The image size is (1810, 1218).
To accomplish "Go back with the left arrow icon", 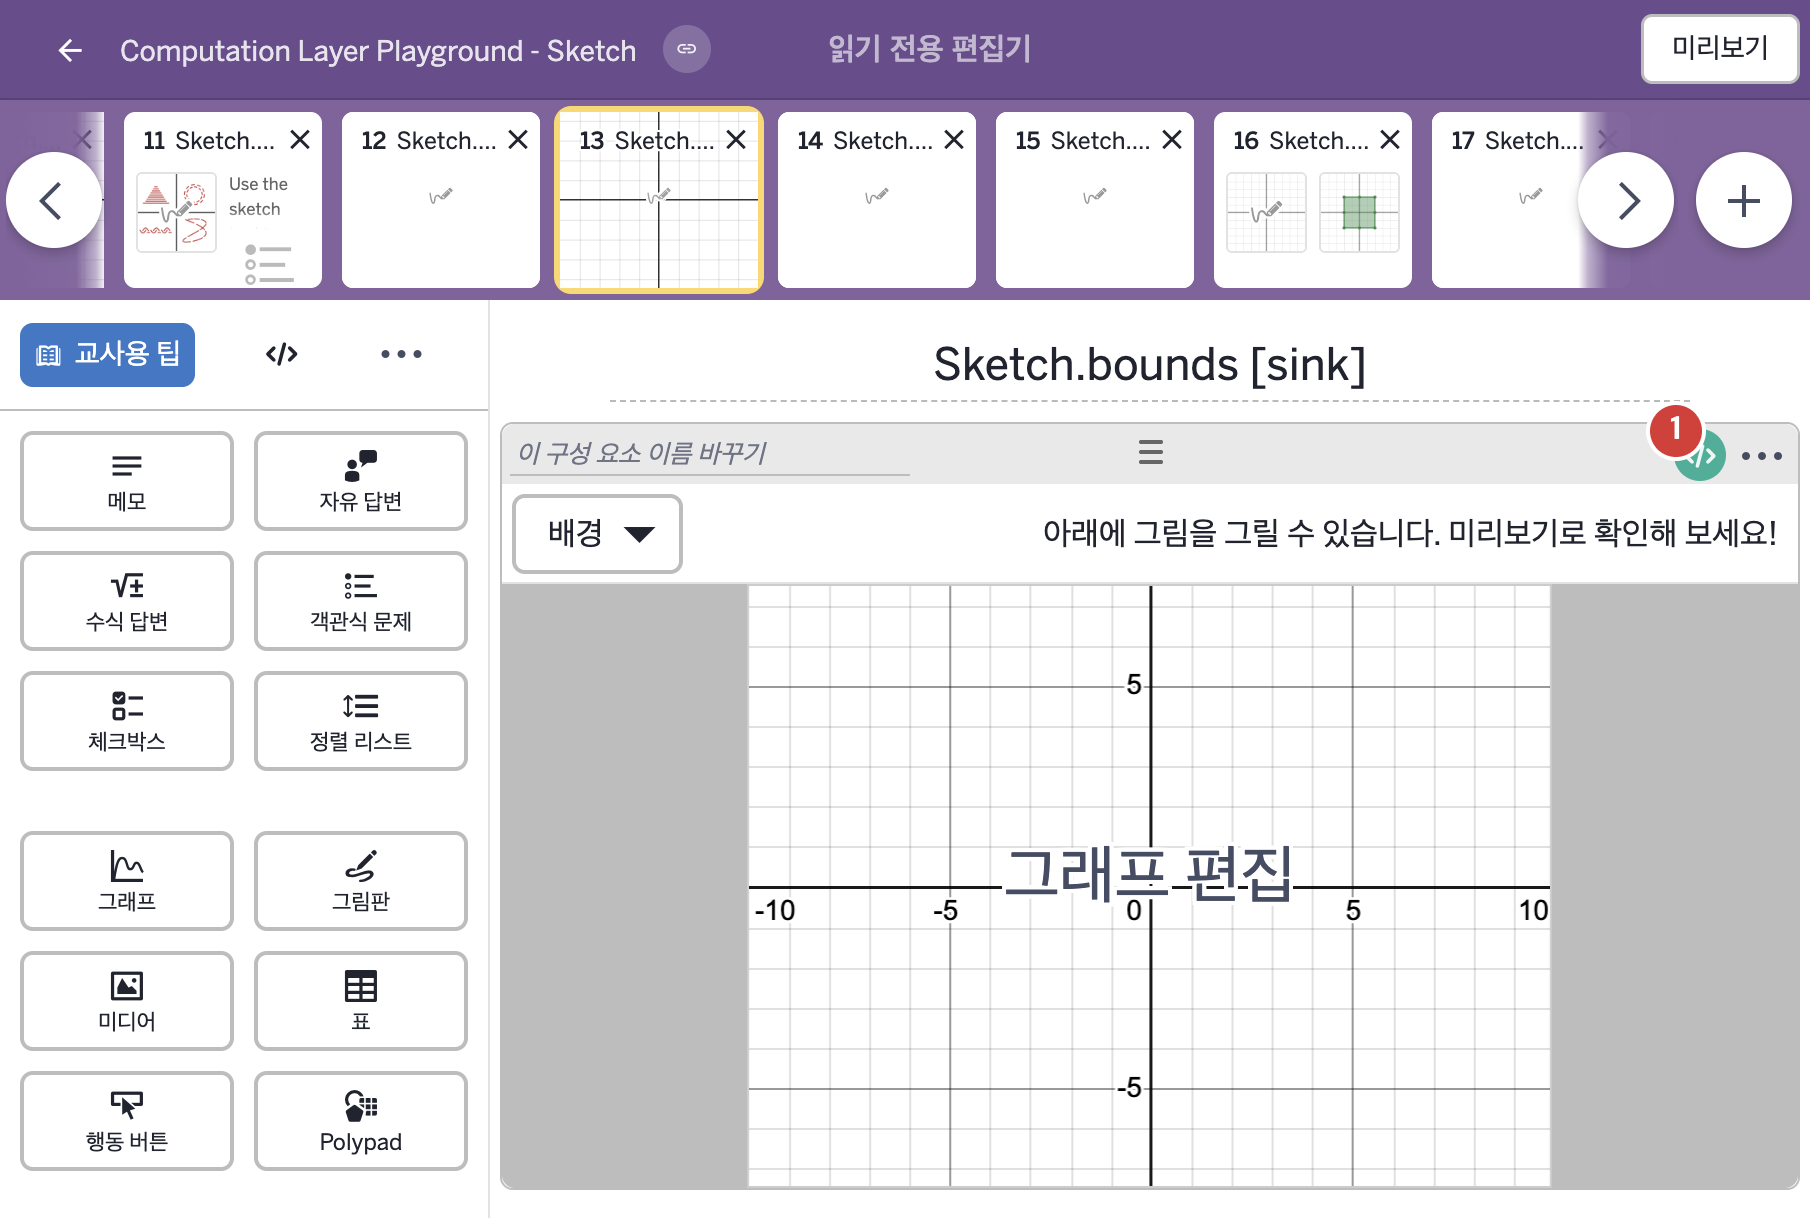I will click(x=70, y=50).
